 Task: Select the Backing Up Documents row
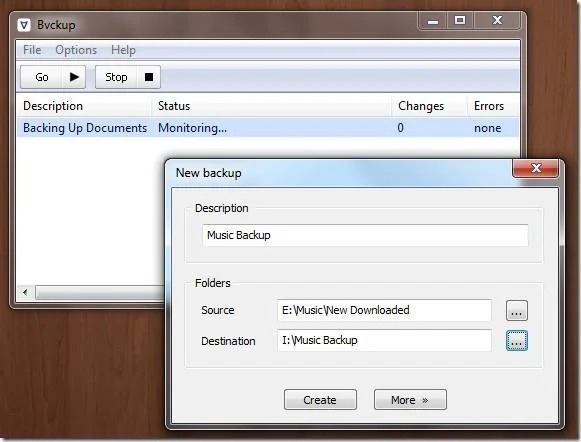[268, 128]
